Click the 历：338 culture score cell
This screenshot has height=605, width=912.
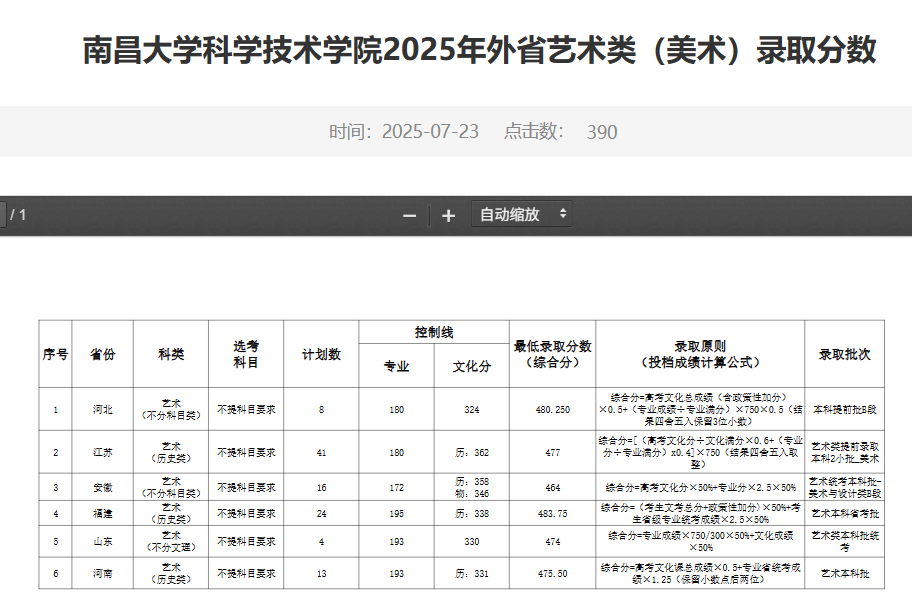coord(472,514)
